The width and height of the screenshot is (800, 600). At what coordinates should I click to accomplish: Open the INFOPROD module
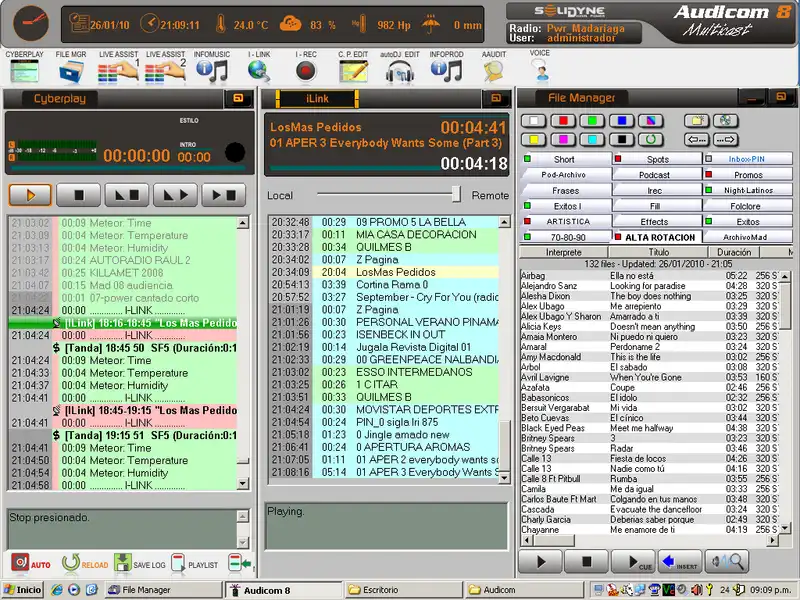pyautogui.click(x=446, y=71)
